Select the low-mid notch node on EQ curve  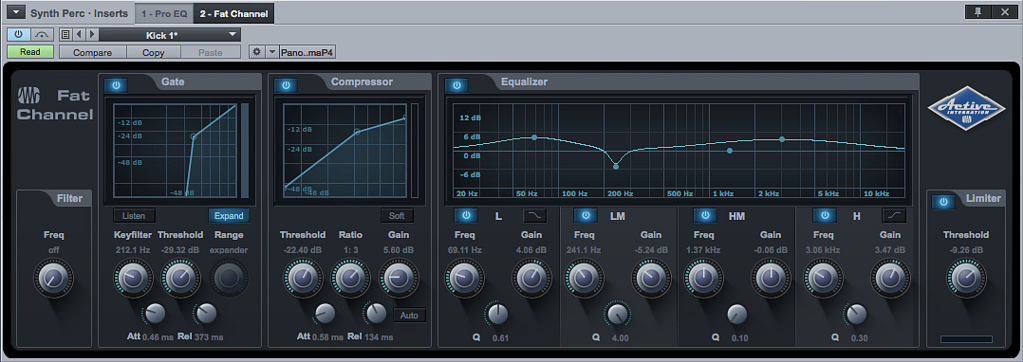click(616, 167)
